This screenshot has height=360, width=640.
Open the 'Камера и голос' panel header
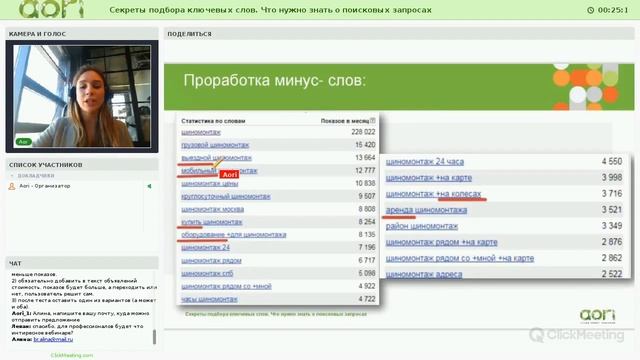[82, 34]
